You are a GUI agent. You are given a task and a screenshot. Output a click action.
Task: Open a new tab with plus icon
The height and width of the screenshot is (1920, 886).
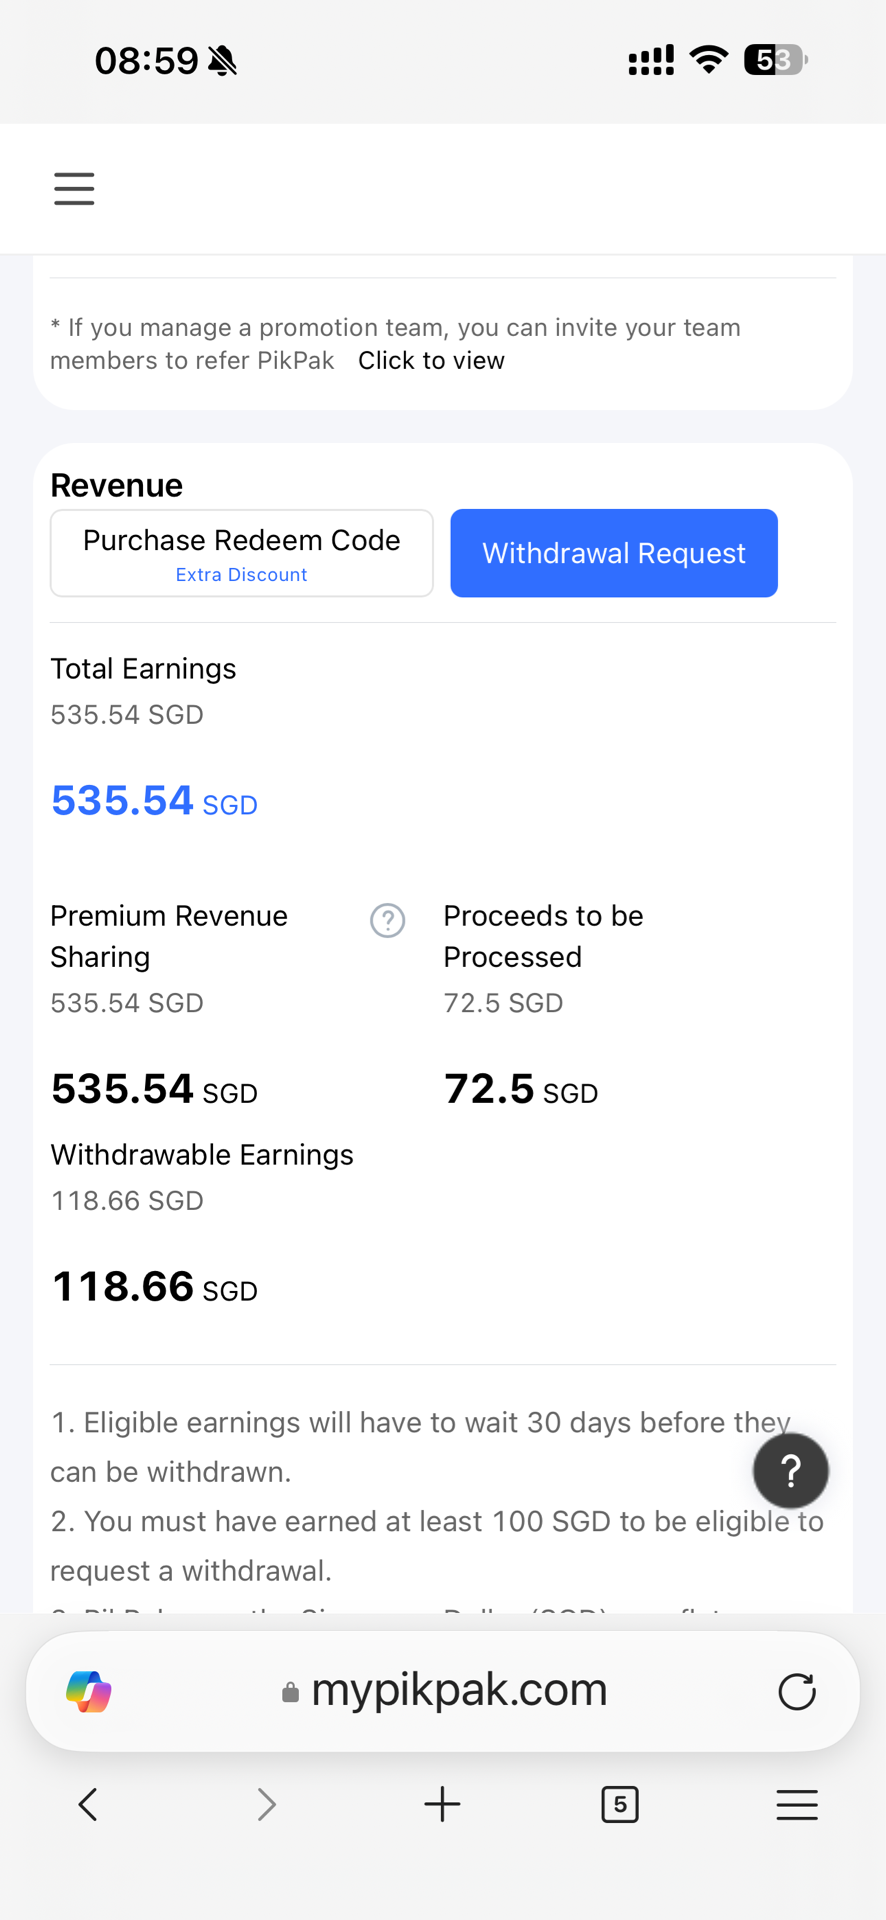pyautogui.click(x=442, y=1805)
